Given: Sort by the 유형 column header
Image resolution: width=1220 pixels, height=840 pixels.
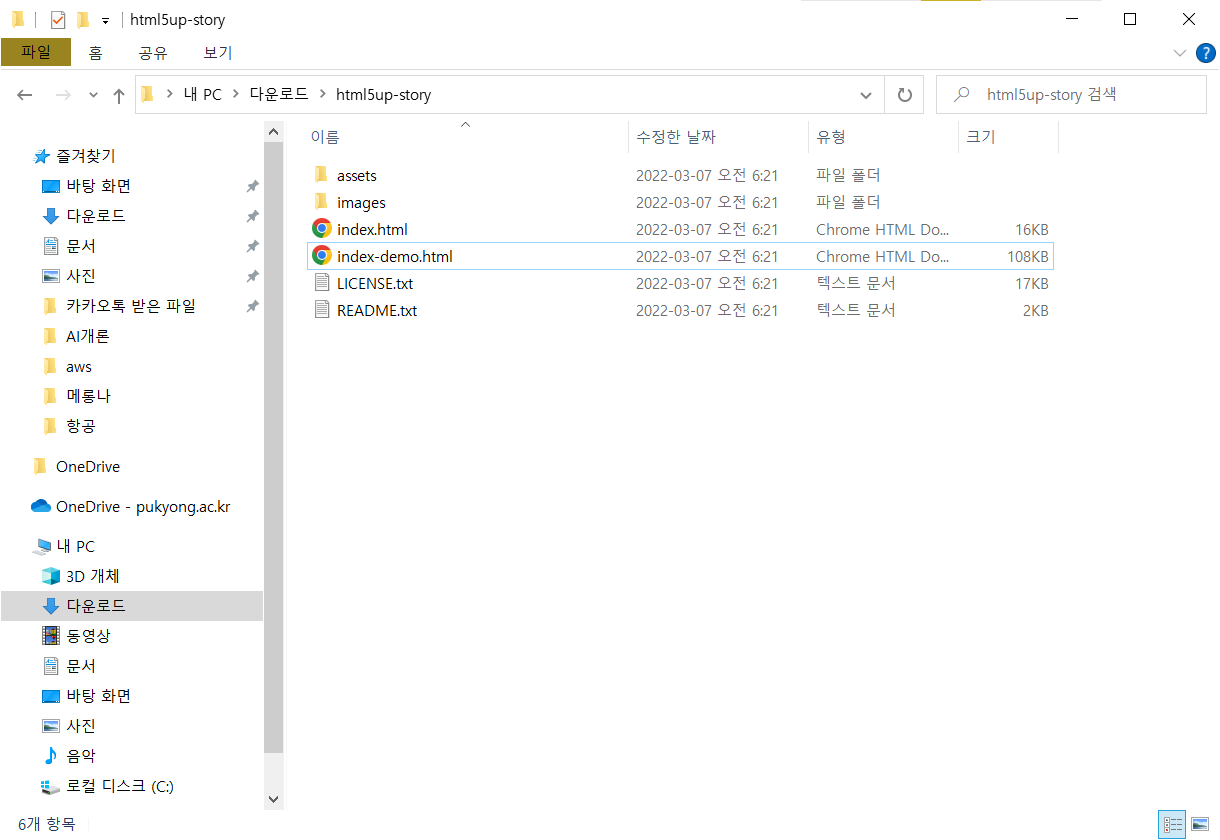Looking at the screenshot, I should (831, 137).
